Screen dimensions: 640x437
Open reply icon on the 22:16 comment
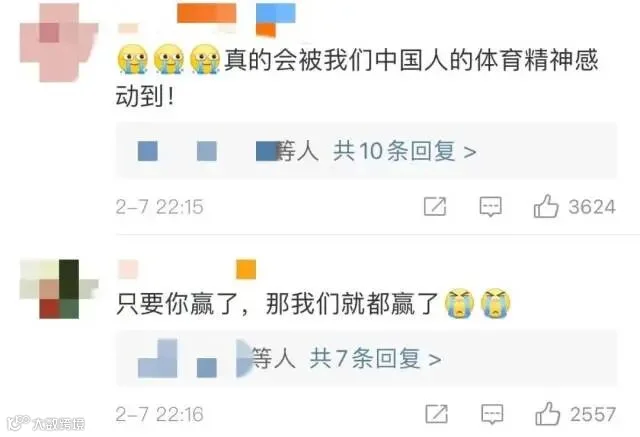[x=492, y=414]
